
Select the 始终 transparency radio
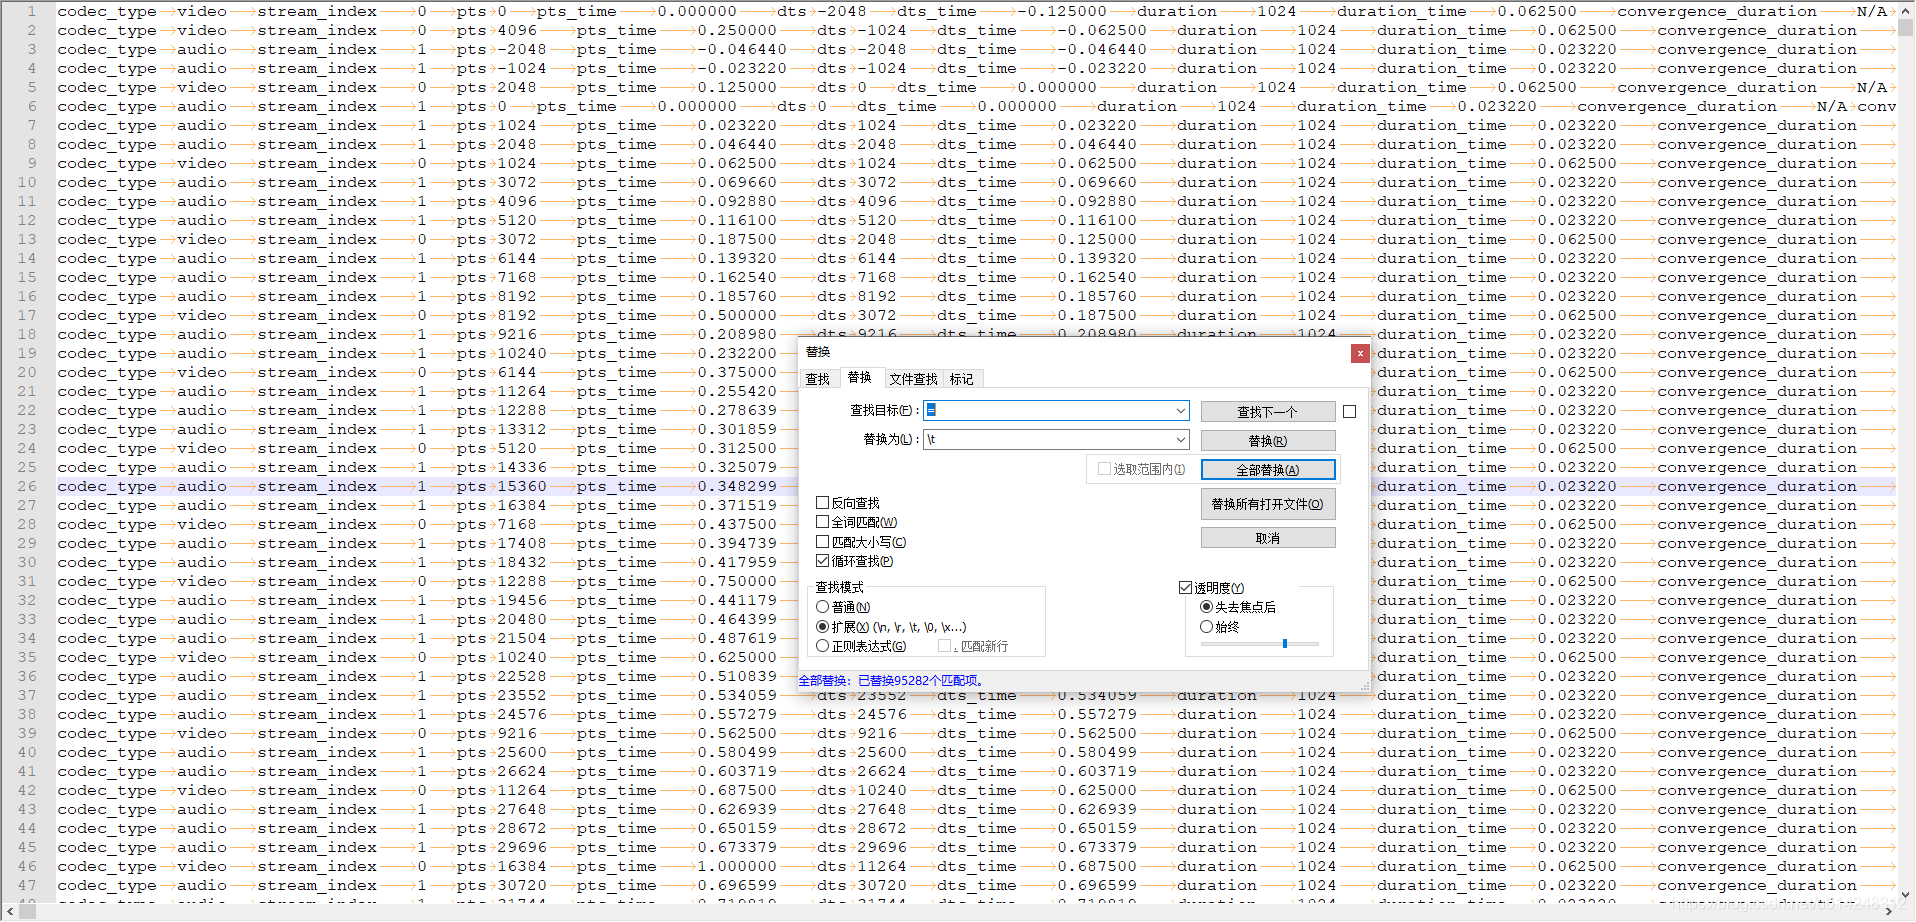click(1206, 627)
